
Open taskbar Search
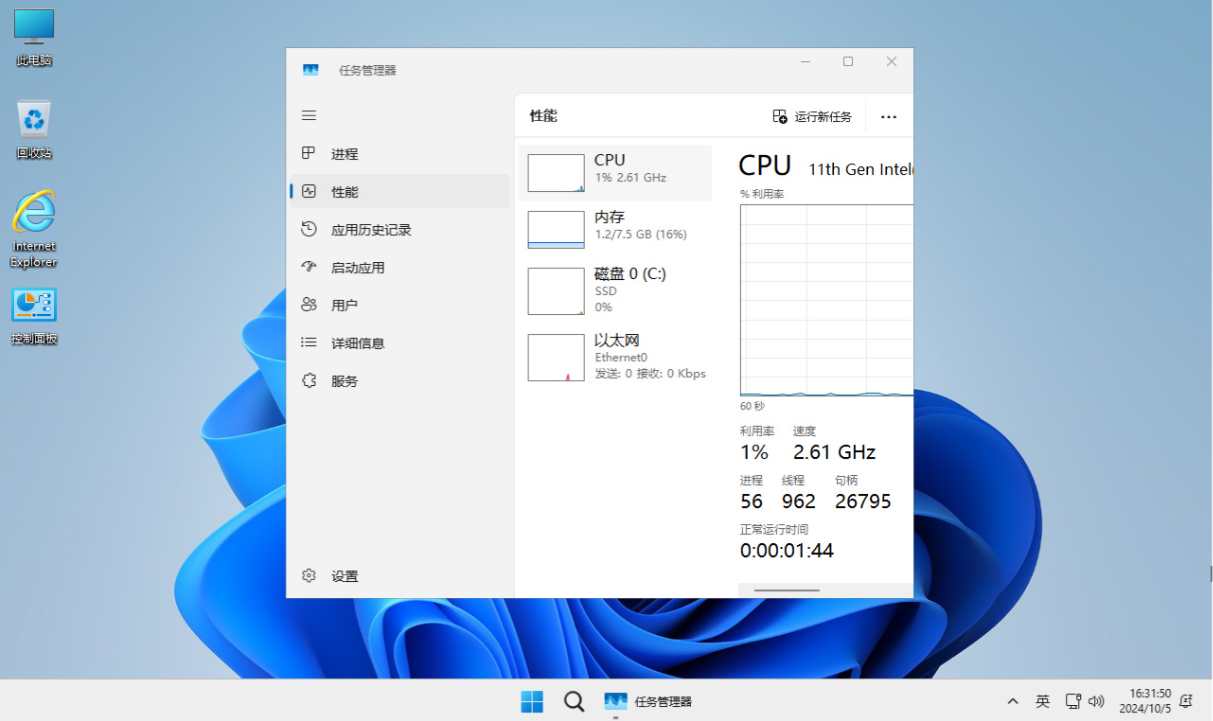pos(574,701)
